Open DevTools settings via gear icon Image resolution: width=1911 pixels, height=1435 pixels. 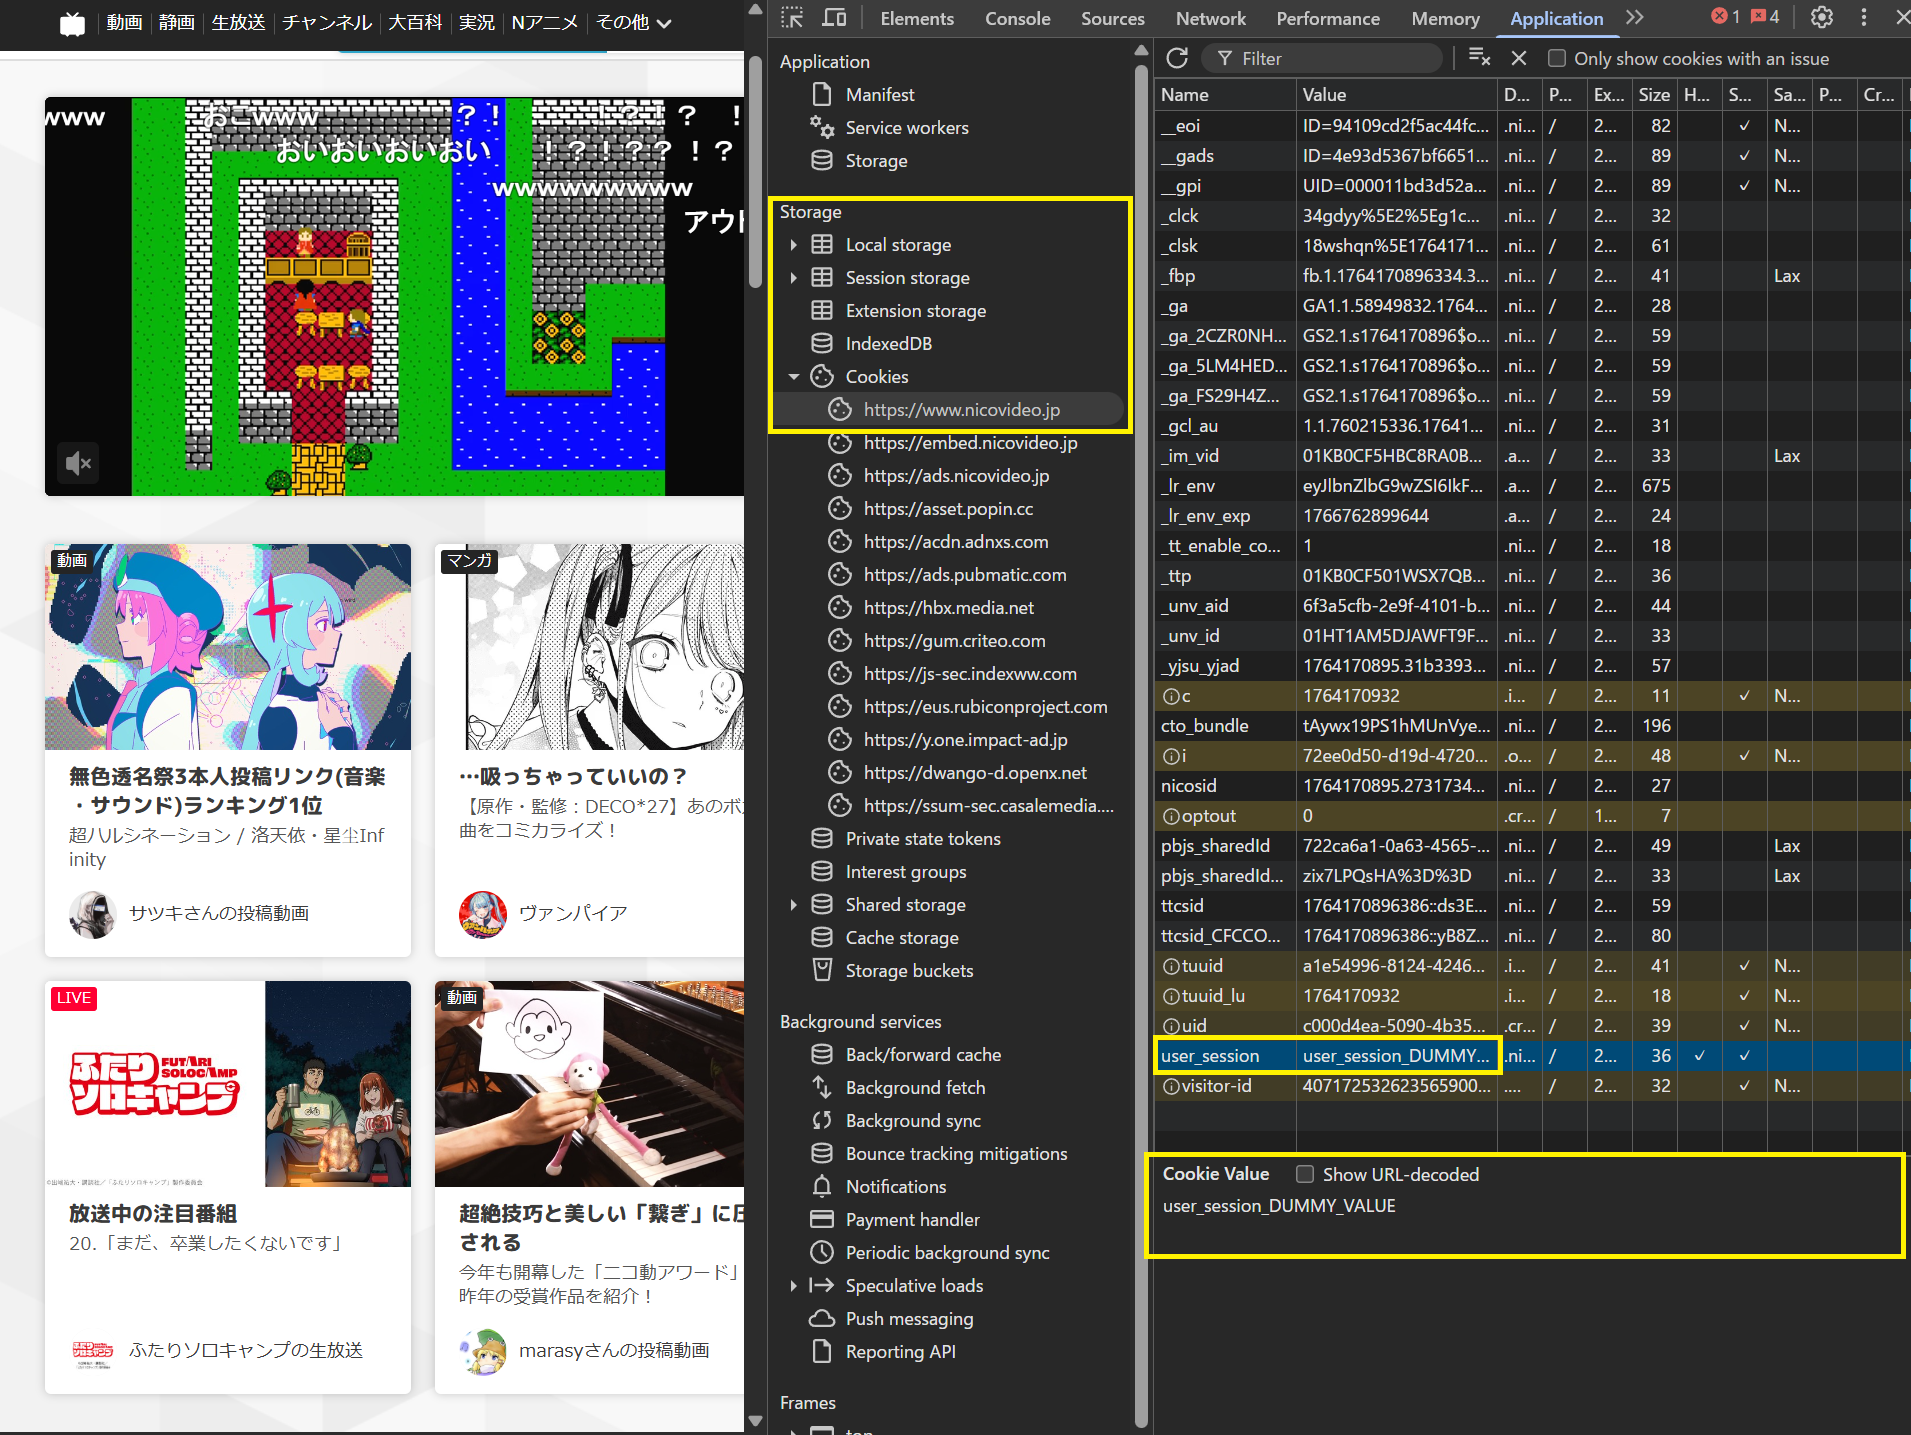click(x=1822, y=18)
